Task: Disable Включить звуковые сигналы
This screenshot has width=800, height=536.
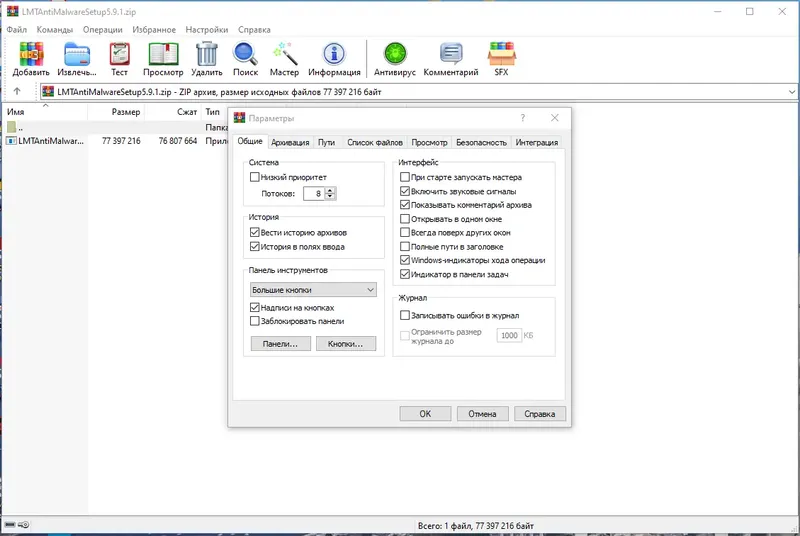Action: coord(405,191)
